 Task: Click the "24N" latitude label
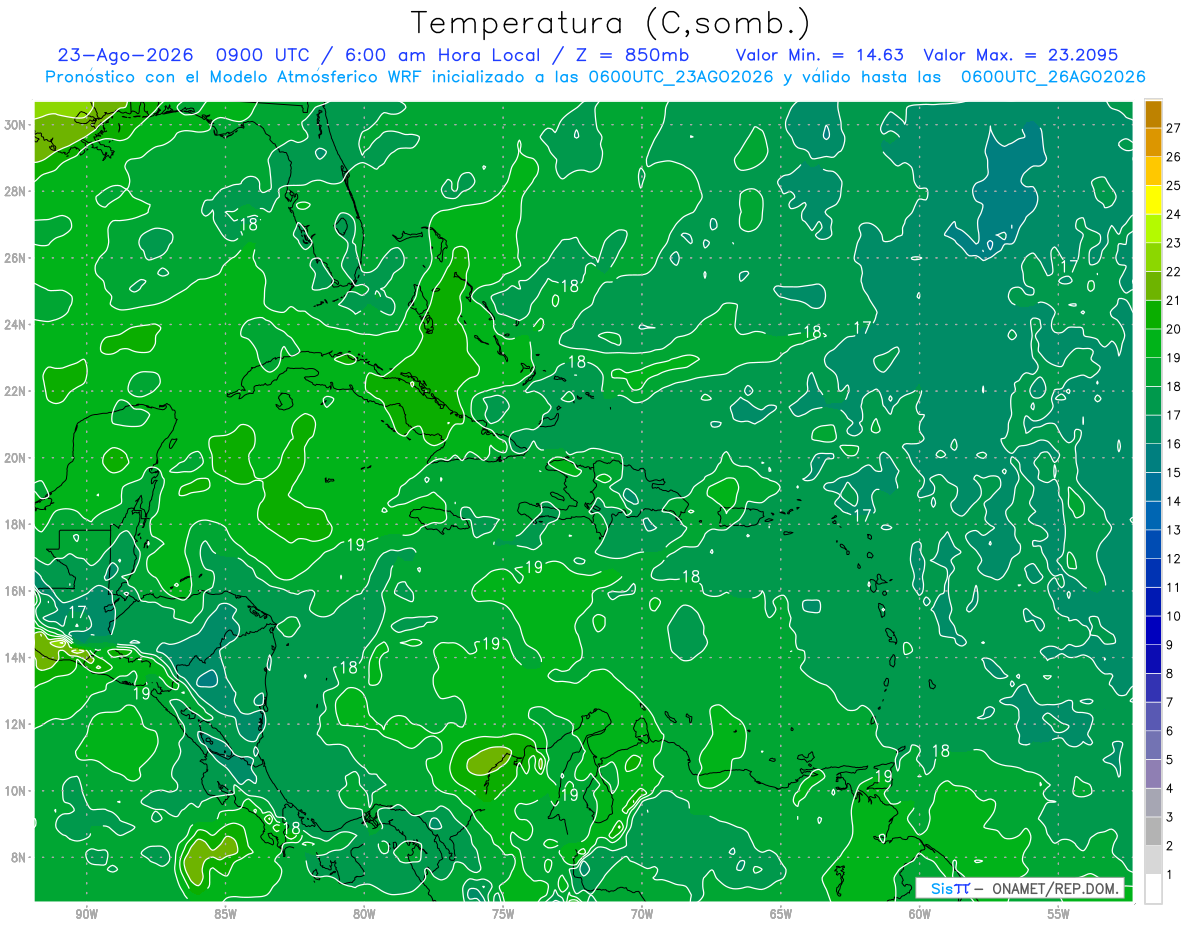pos(15,325)
